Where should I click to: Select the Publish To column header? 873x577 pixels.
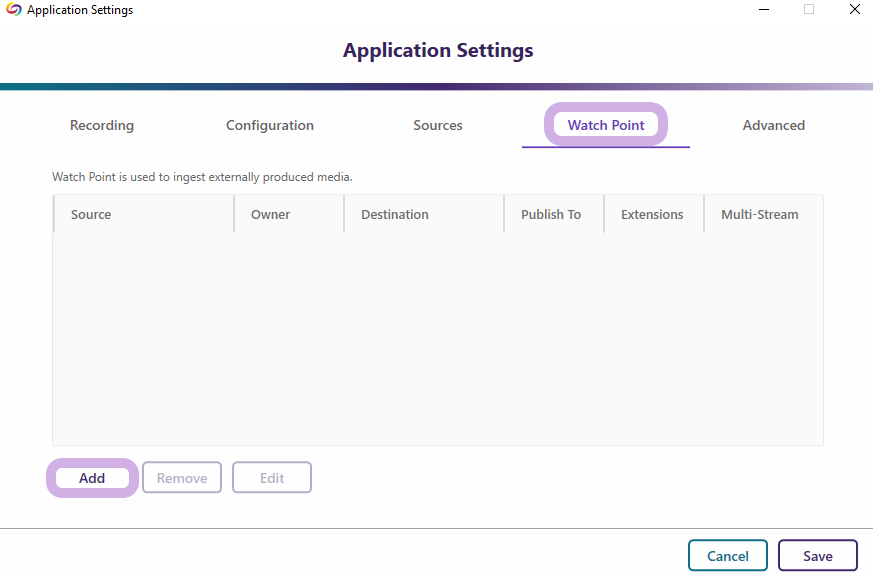click(551, 214)
